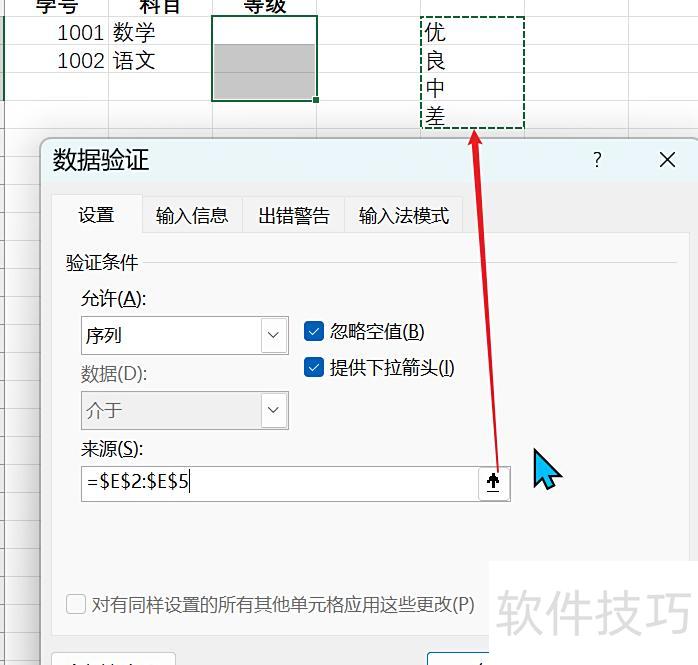Switch to the 输入信息 tab

(192, 216)
